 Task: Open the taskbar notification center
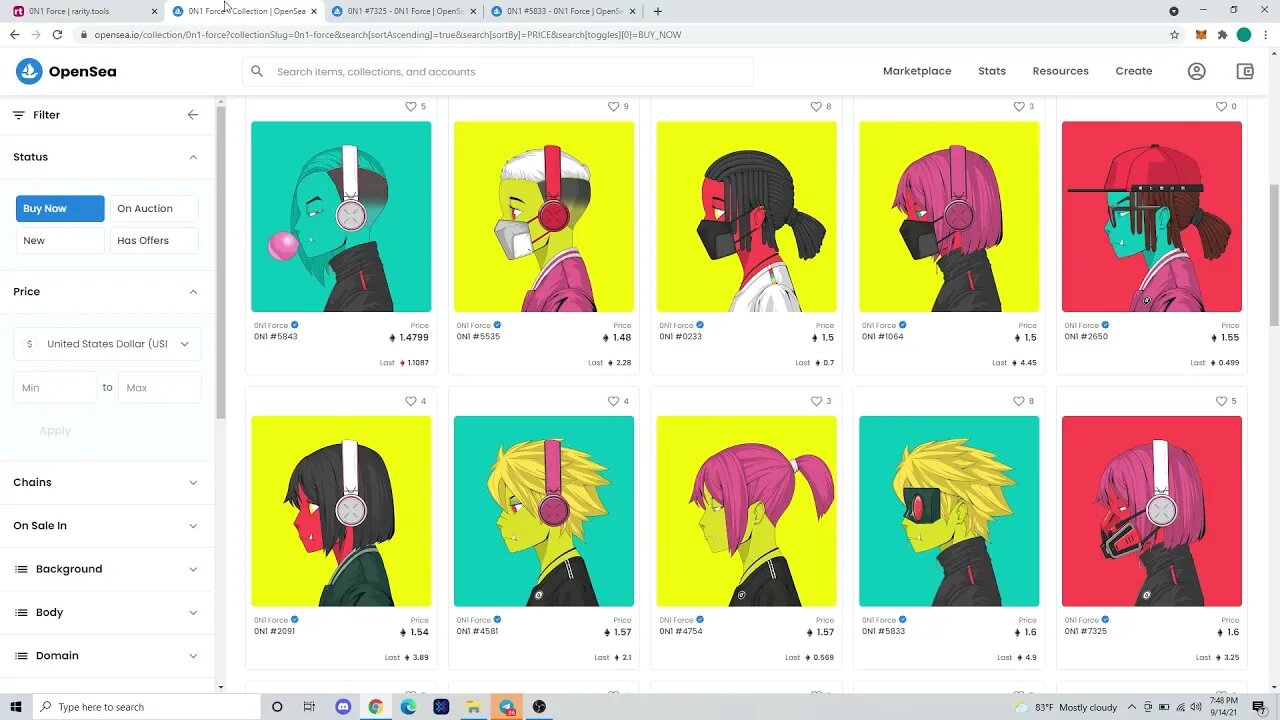click(1259, 707)
